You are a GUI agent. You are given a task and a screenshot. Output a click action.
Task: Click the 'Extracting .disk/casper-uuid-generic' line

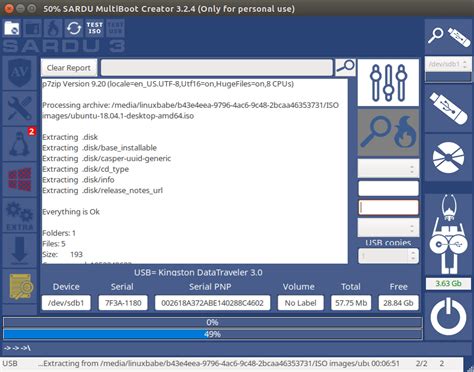tap(107, 158)
